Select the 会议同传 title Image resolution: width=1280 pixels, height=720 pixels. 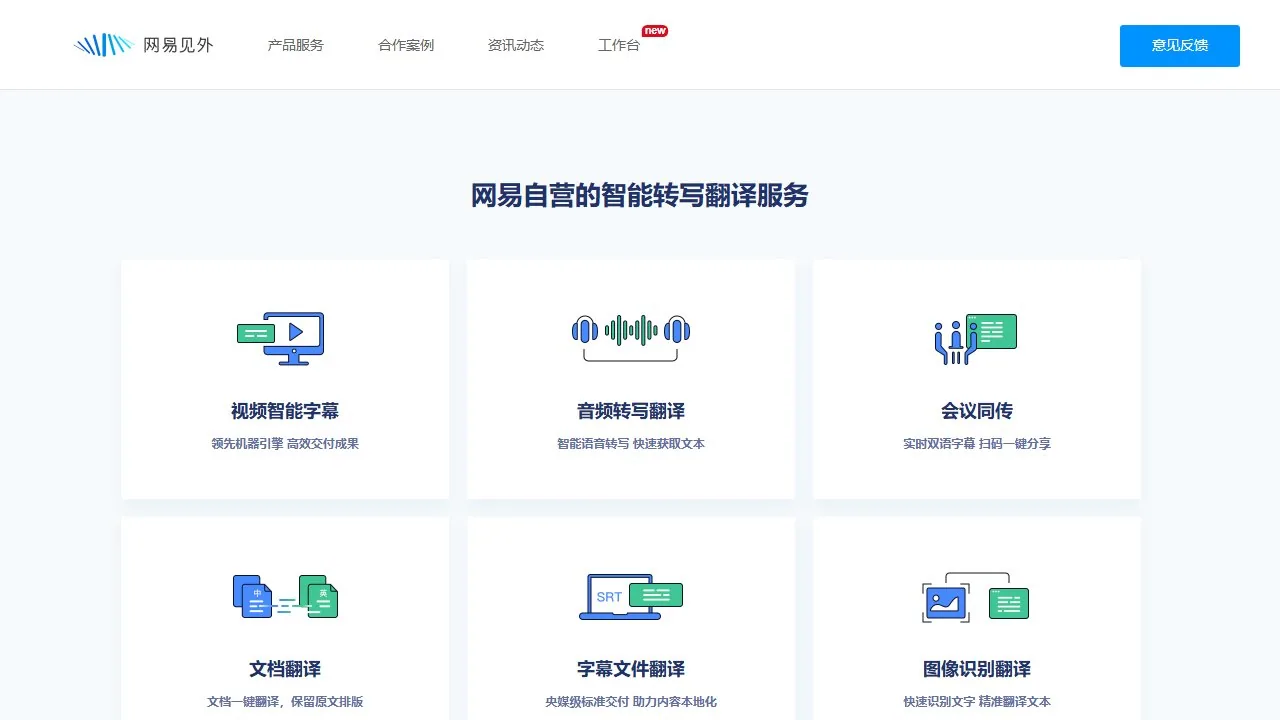[x=977, y=411]
